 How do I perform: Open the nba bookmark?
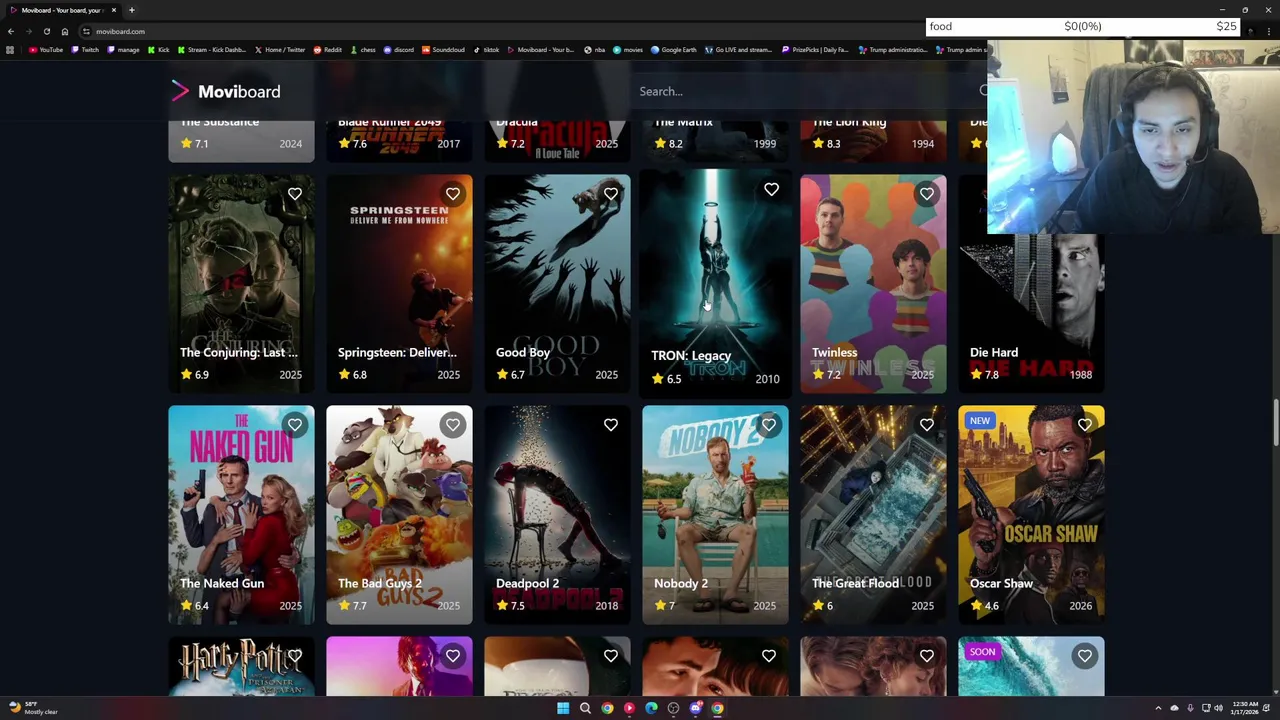(x=595, y=50)
